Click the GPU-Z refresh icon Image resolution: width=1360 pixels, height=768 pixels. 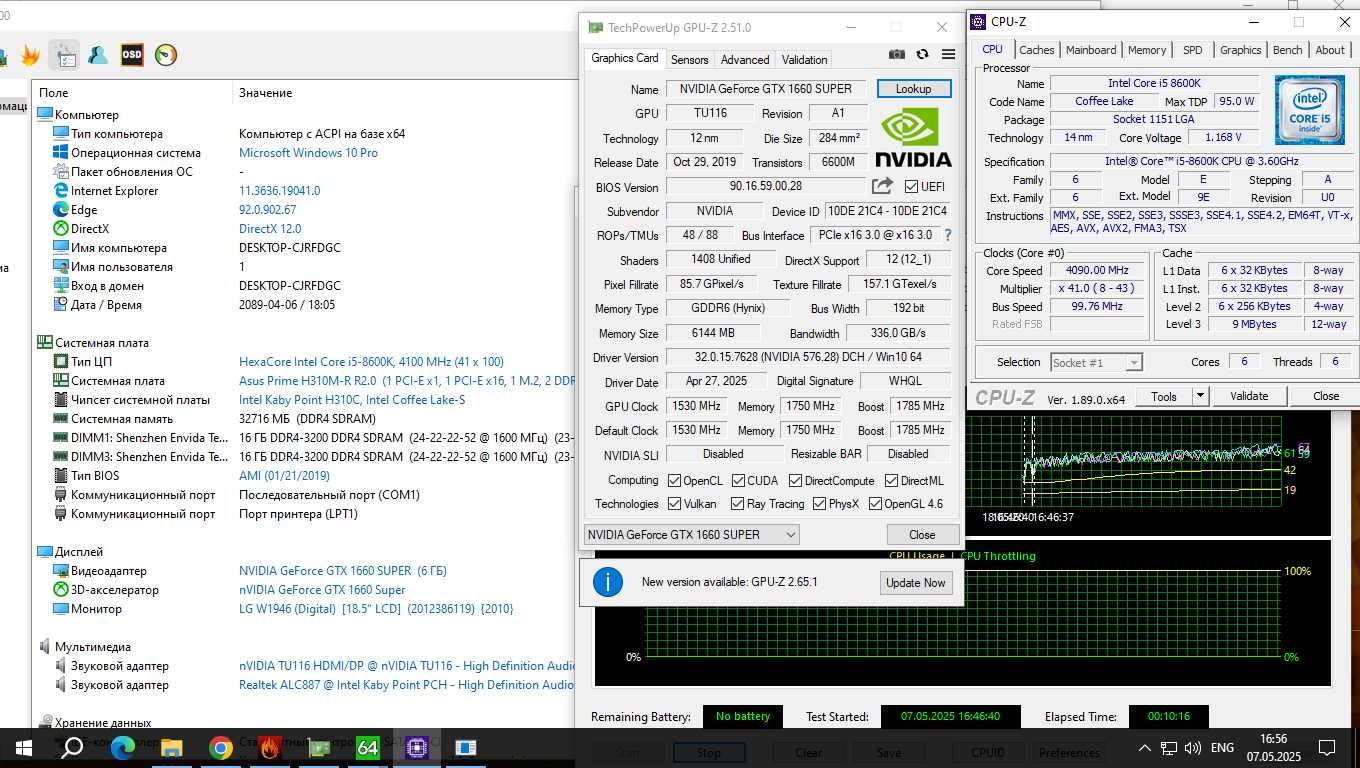(922, 55)
